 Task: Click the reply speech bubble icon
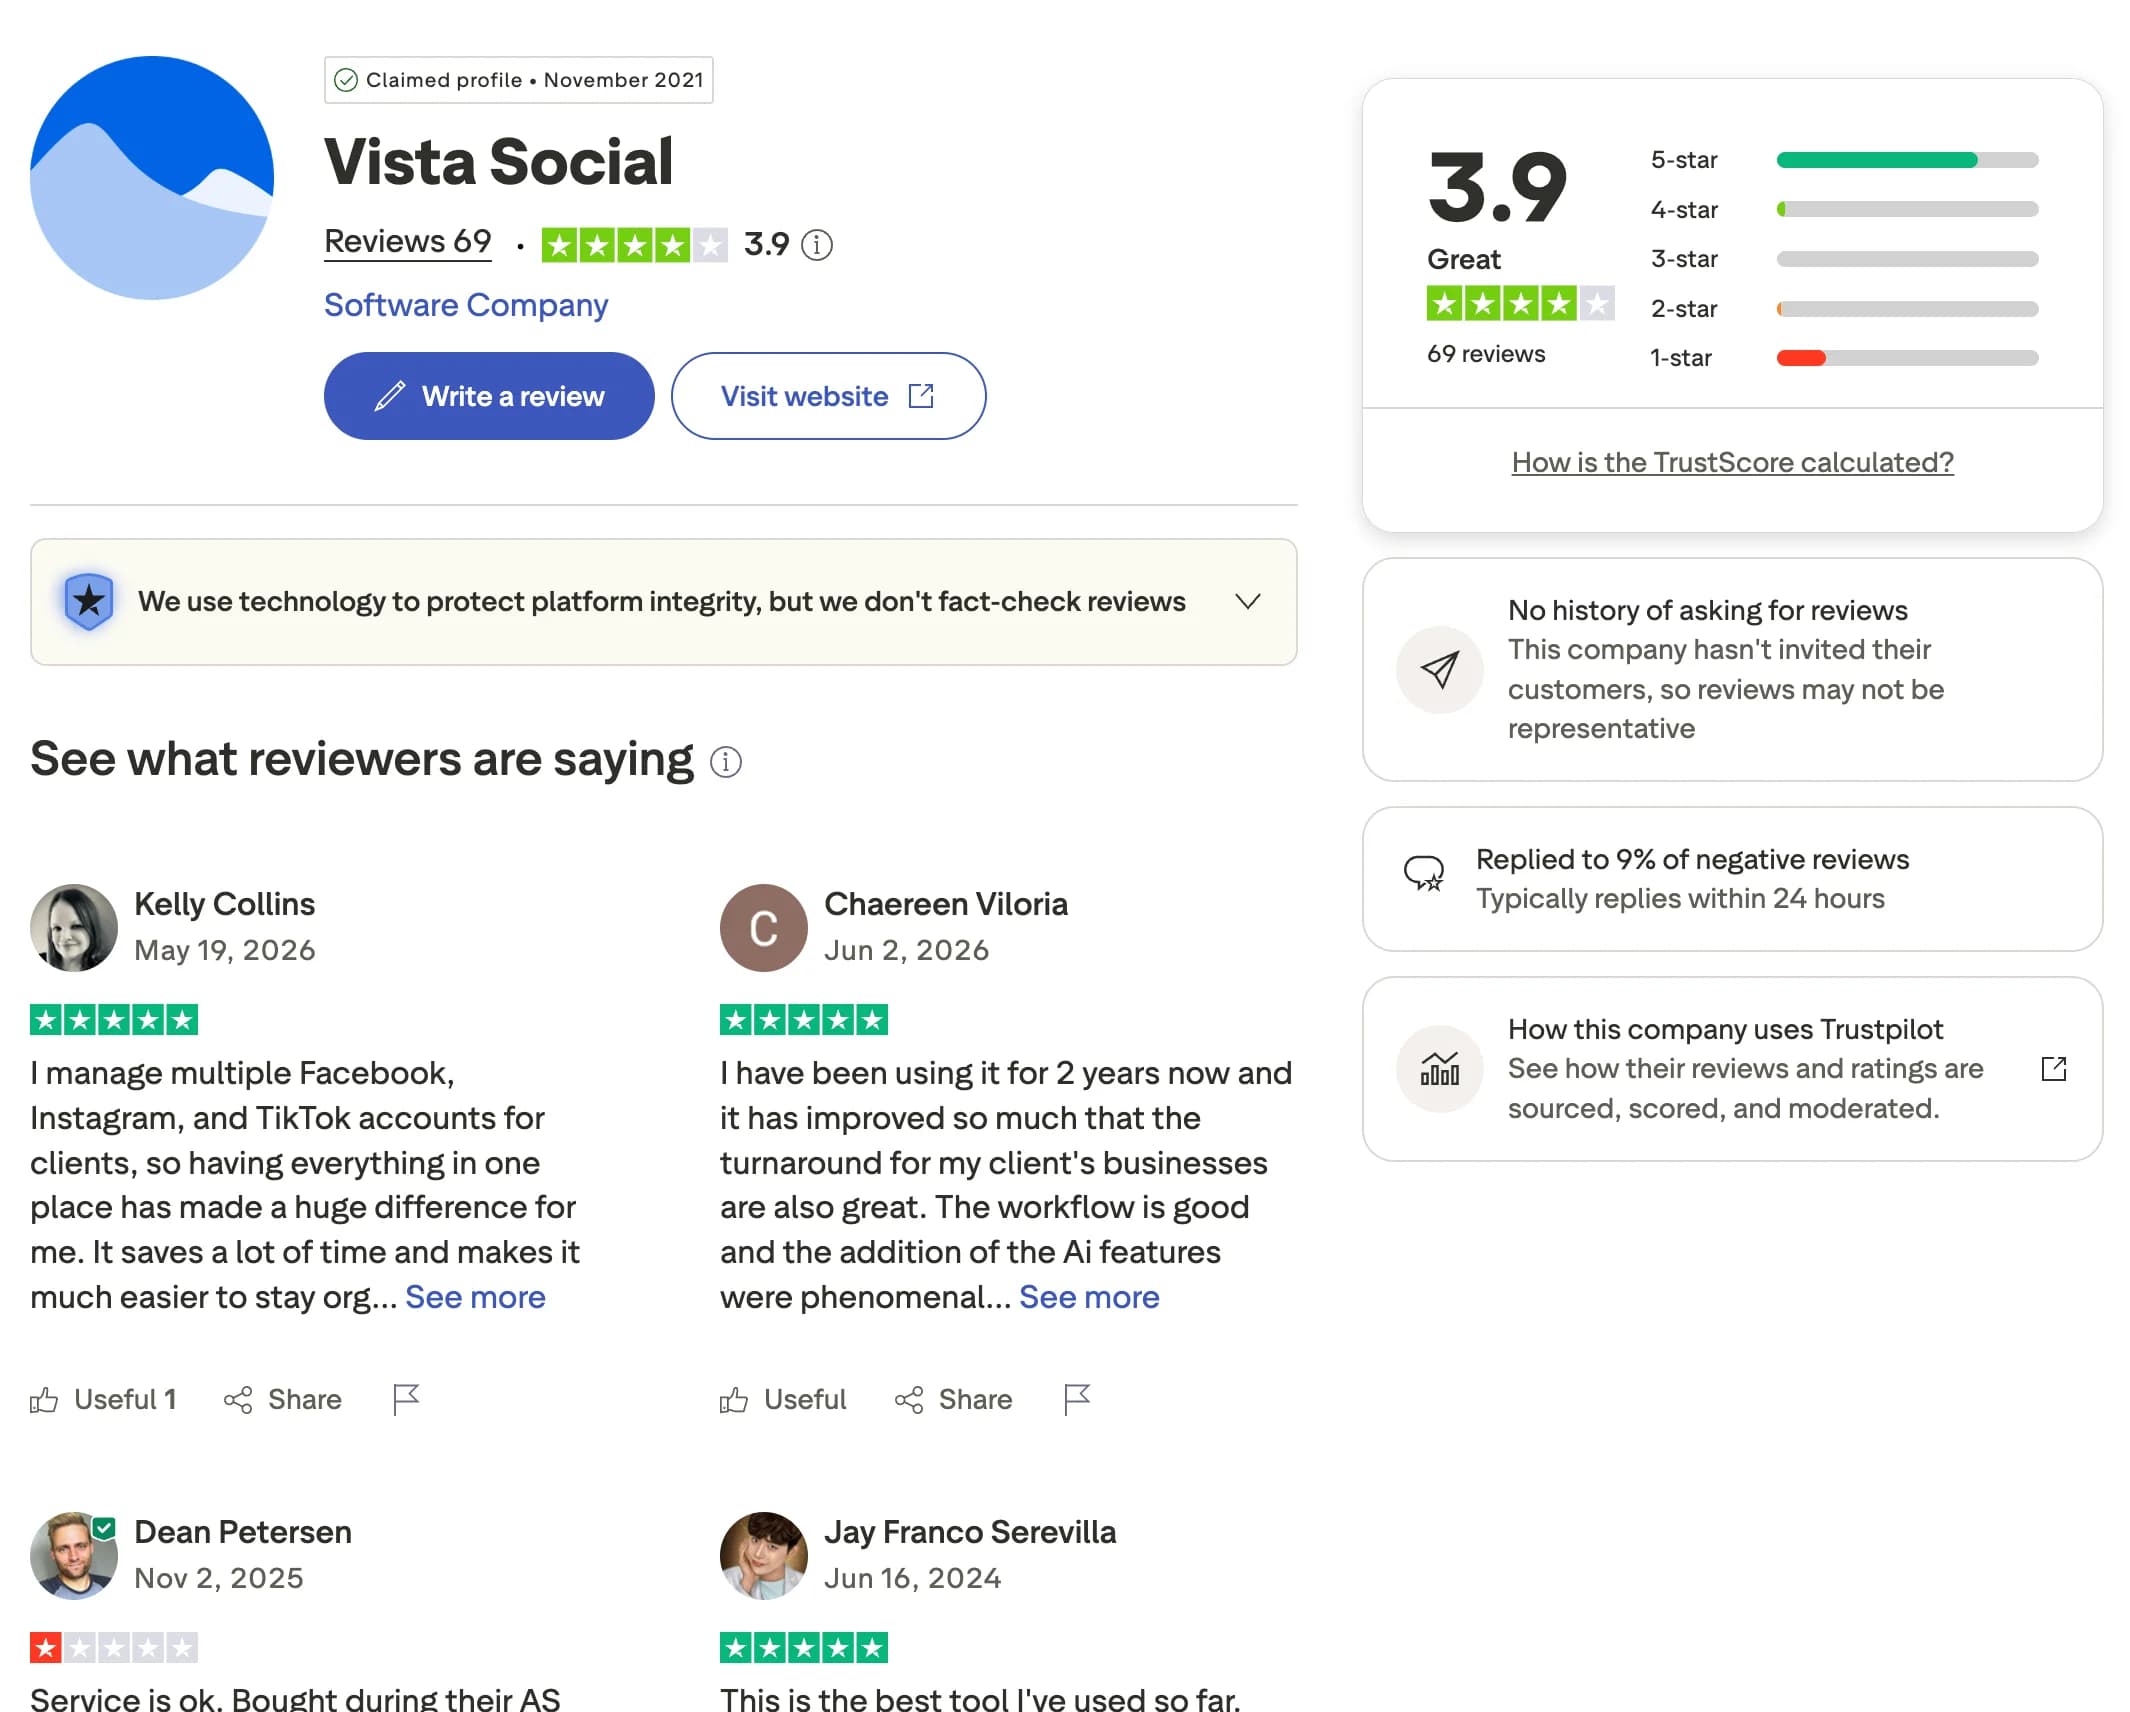click(1424, 873)
